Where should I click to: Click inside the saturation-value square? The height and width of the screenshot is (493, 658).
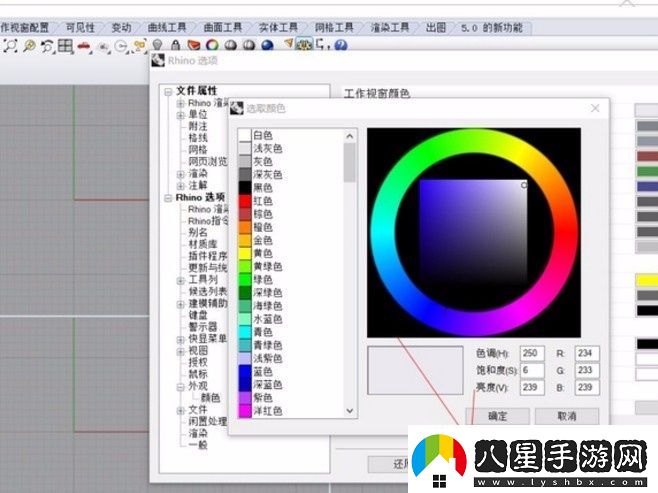pyautogui.click(x=473, y=232)
